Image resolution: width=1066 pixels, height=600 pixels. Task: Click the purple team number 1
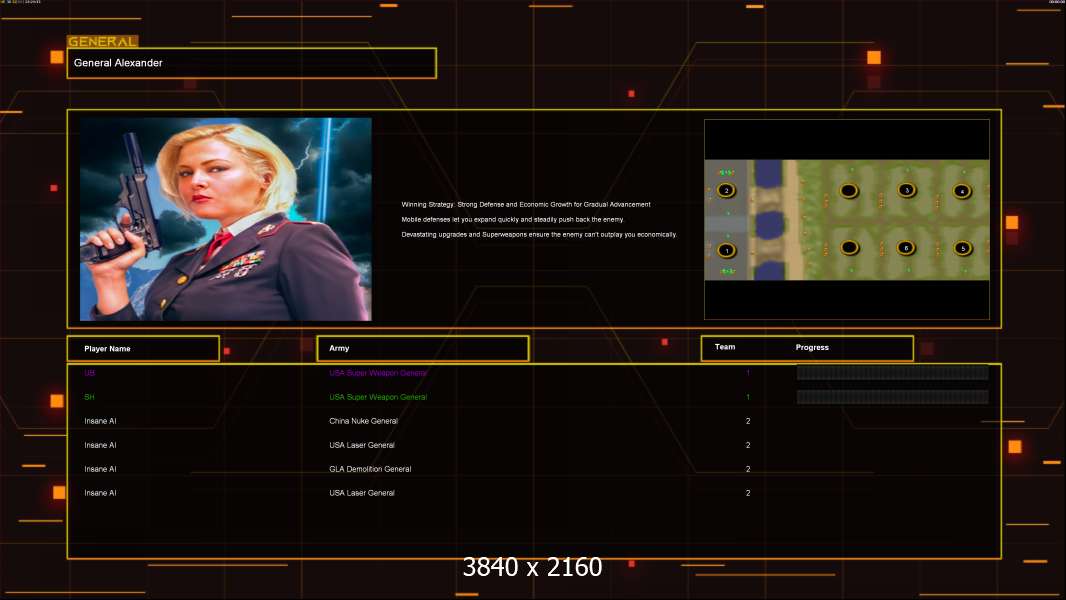tap(748, 373)
